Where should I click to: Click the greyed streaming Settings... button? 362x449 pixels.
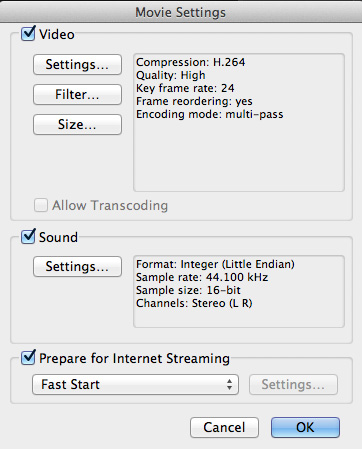293,384
